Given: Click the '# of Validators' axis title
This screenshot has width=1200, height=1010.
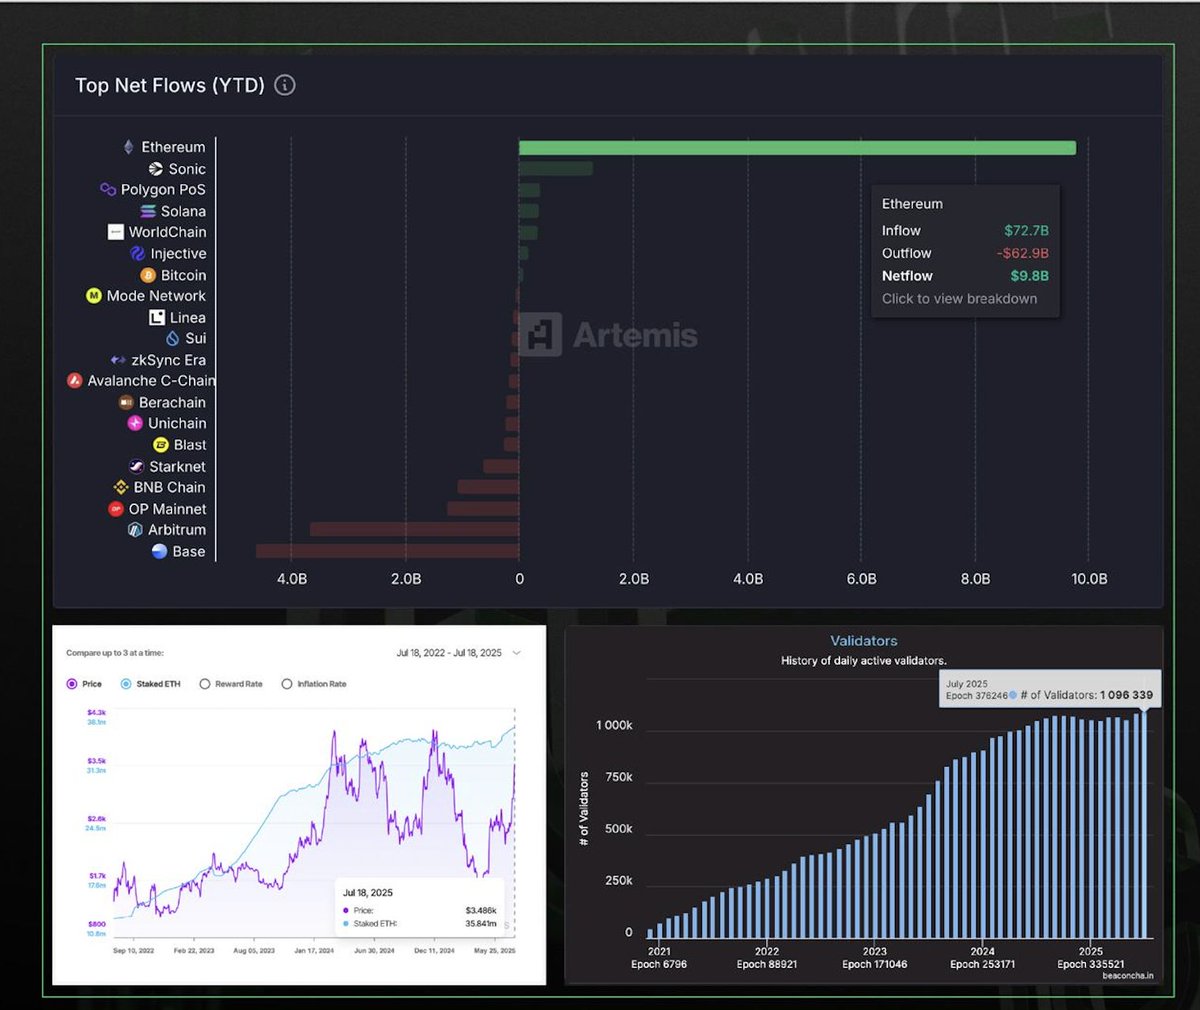Looking at the screenshot, I should (x=584, y=810).
